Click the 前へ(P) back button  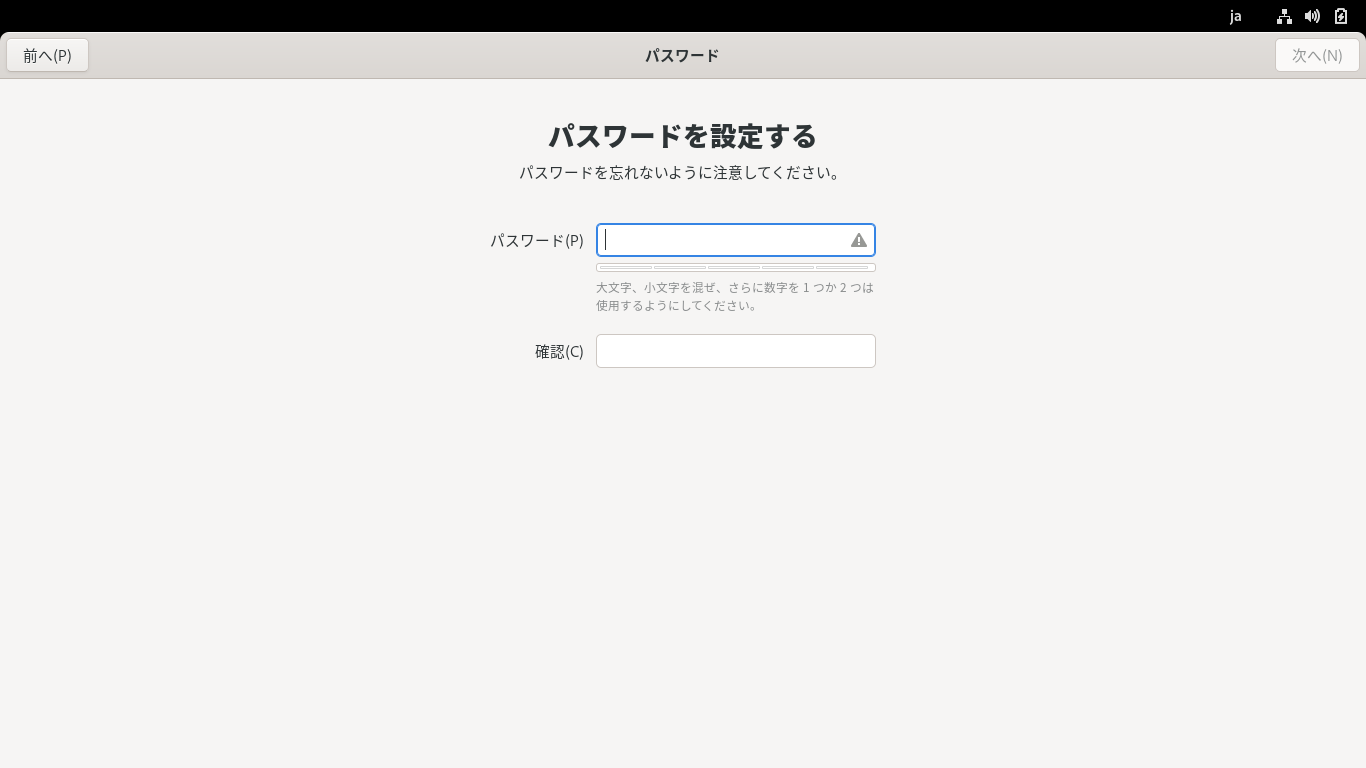(47, 55)
